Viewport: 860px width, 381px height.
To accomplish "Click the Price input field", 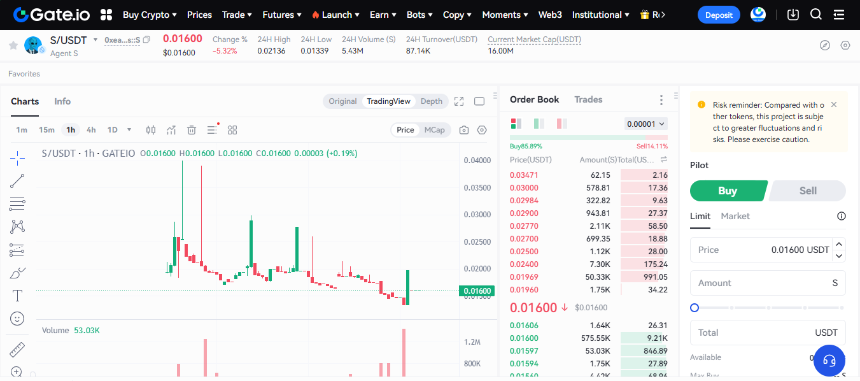I will click(x=768, y=249).
